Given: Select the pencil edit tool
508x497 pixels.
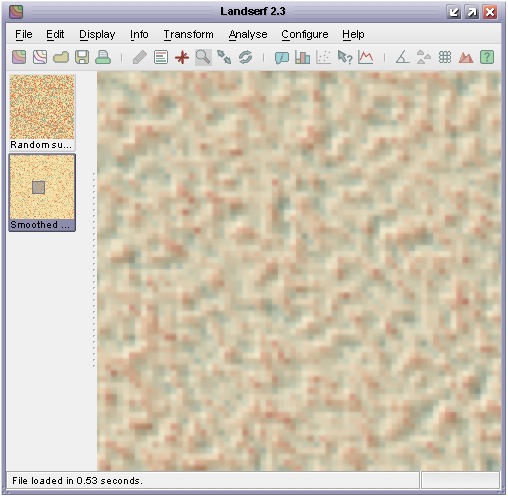Looking at the screenshot, I should point(140,57).
